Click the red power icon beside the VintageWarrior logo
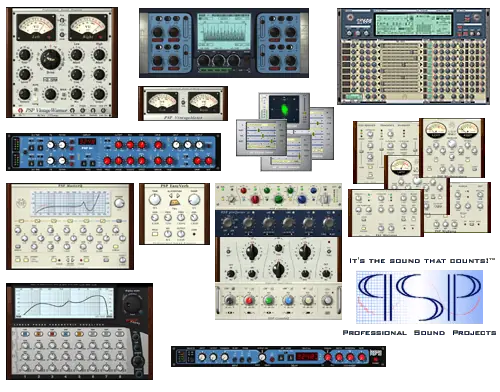Image resolution: width=500 pixels, height=392 pixels. tap(19, 110)
